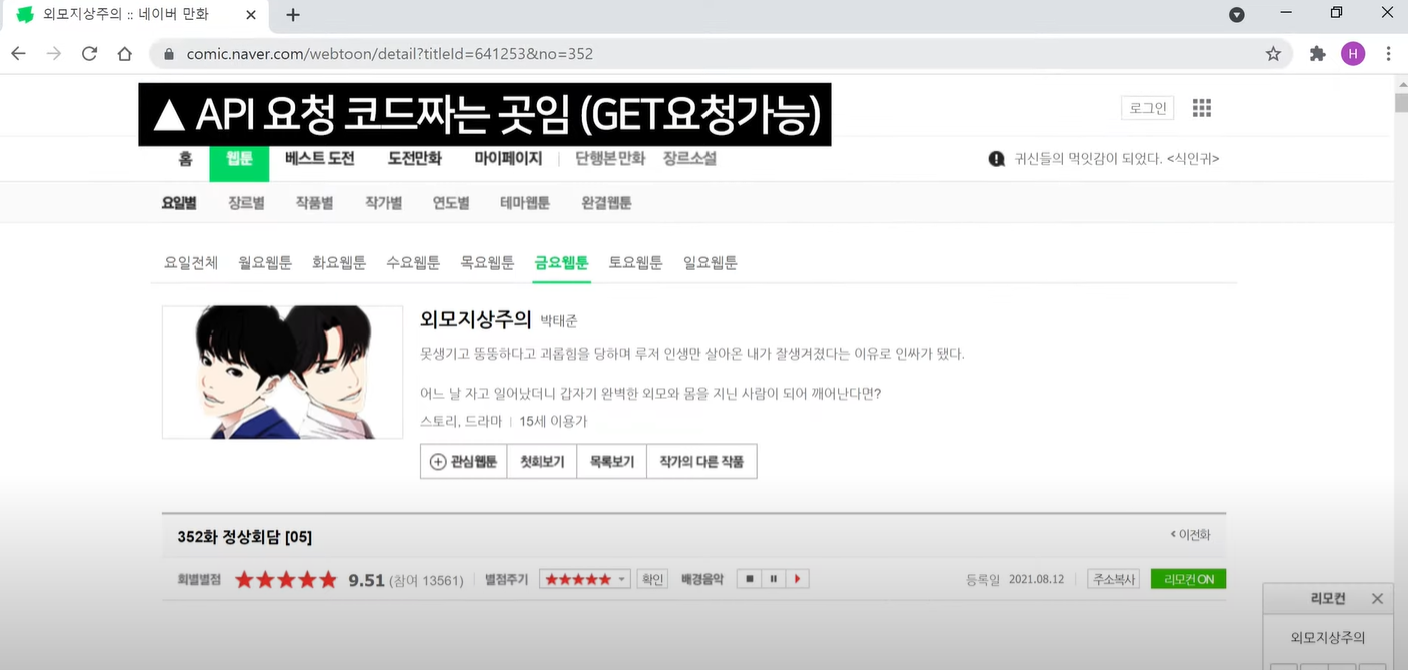Screen dimensions: 1408x670
Task: Click the browser forward arrow
Action: (54, 54)
